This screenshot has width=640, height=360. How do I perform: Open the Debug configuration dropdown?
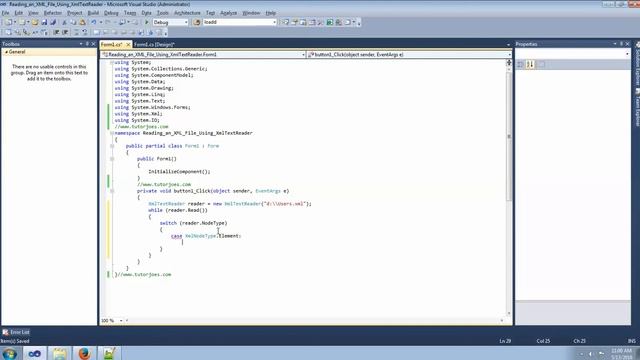coord(186,22)
